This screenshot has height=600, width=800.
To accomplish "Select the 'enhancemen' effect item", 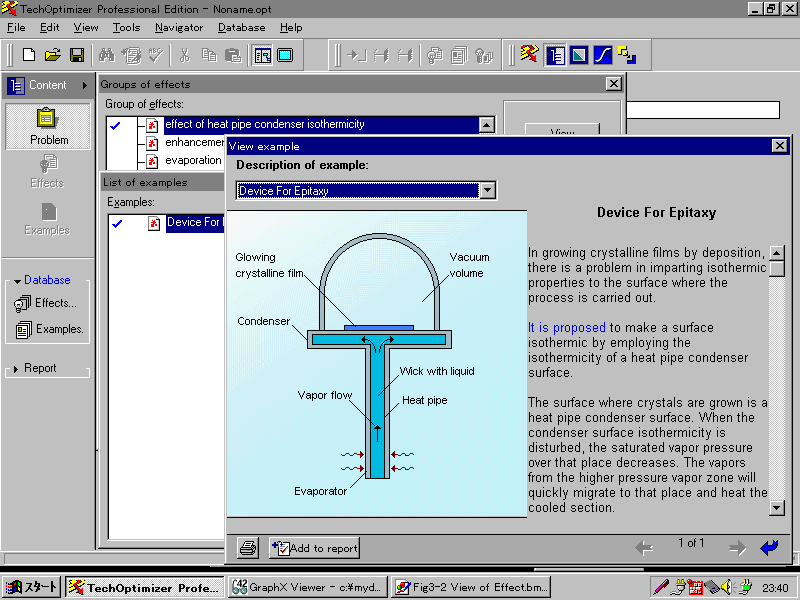I will [194, 142].
